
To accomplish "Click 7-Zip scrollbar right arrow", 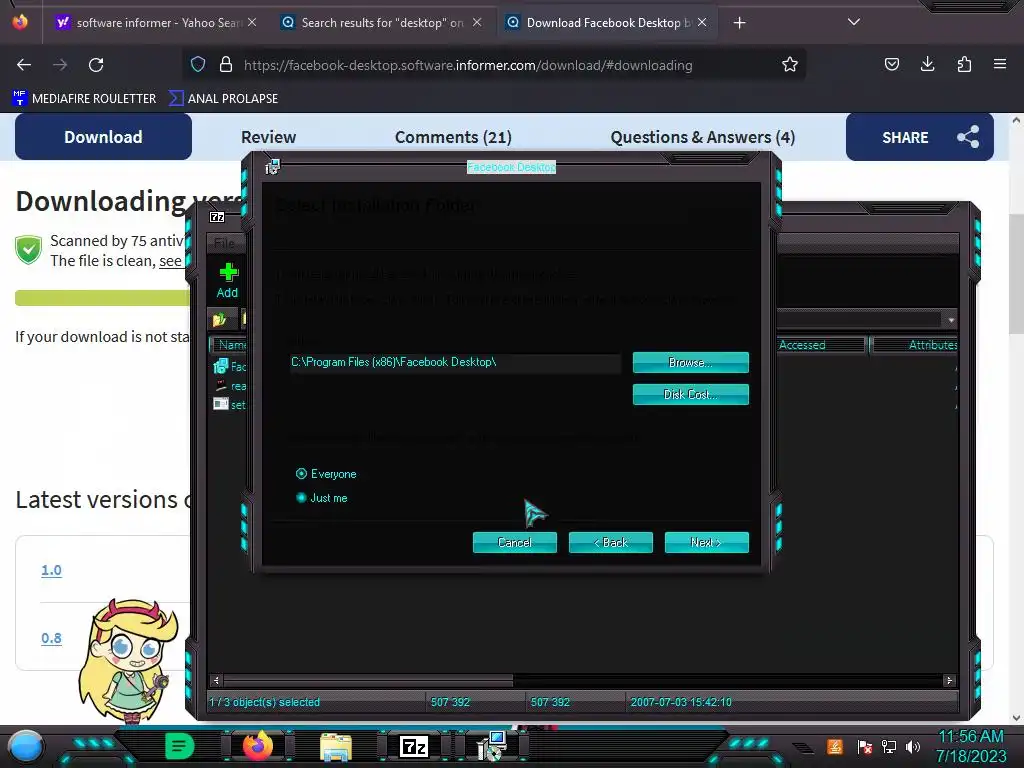I will pos(950,680).
